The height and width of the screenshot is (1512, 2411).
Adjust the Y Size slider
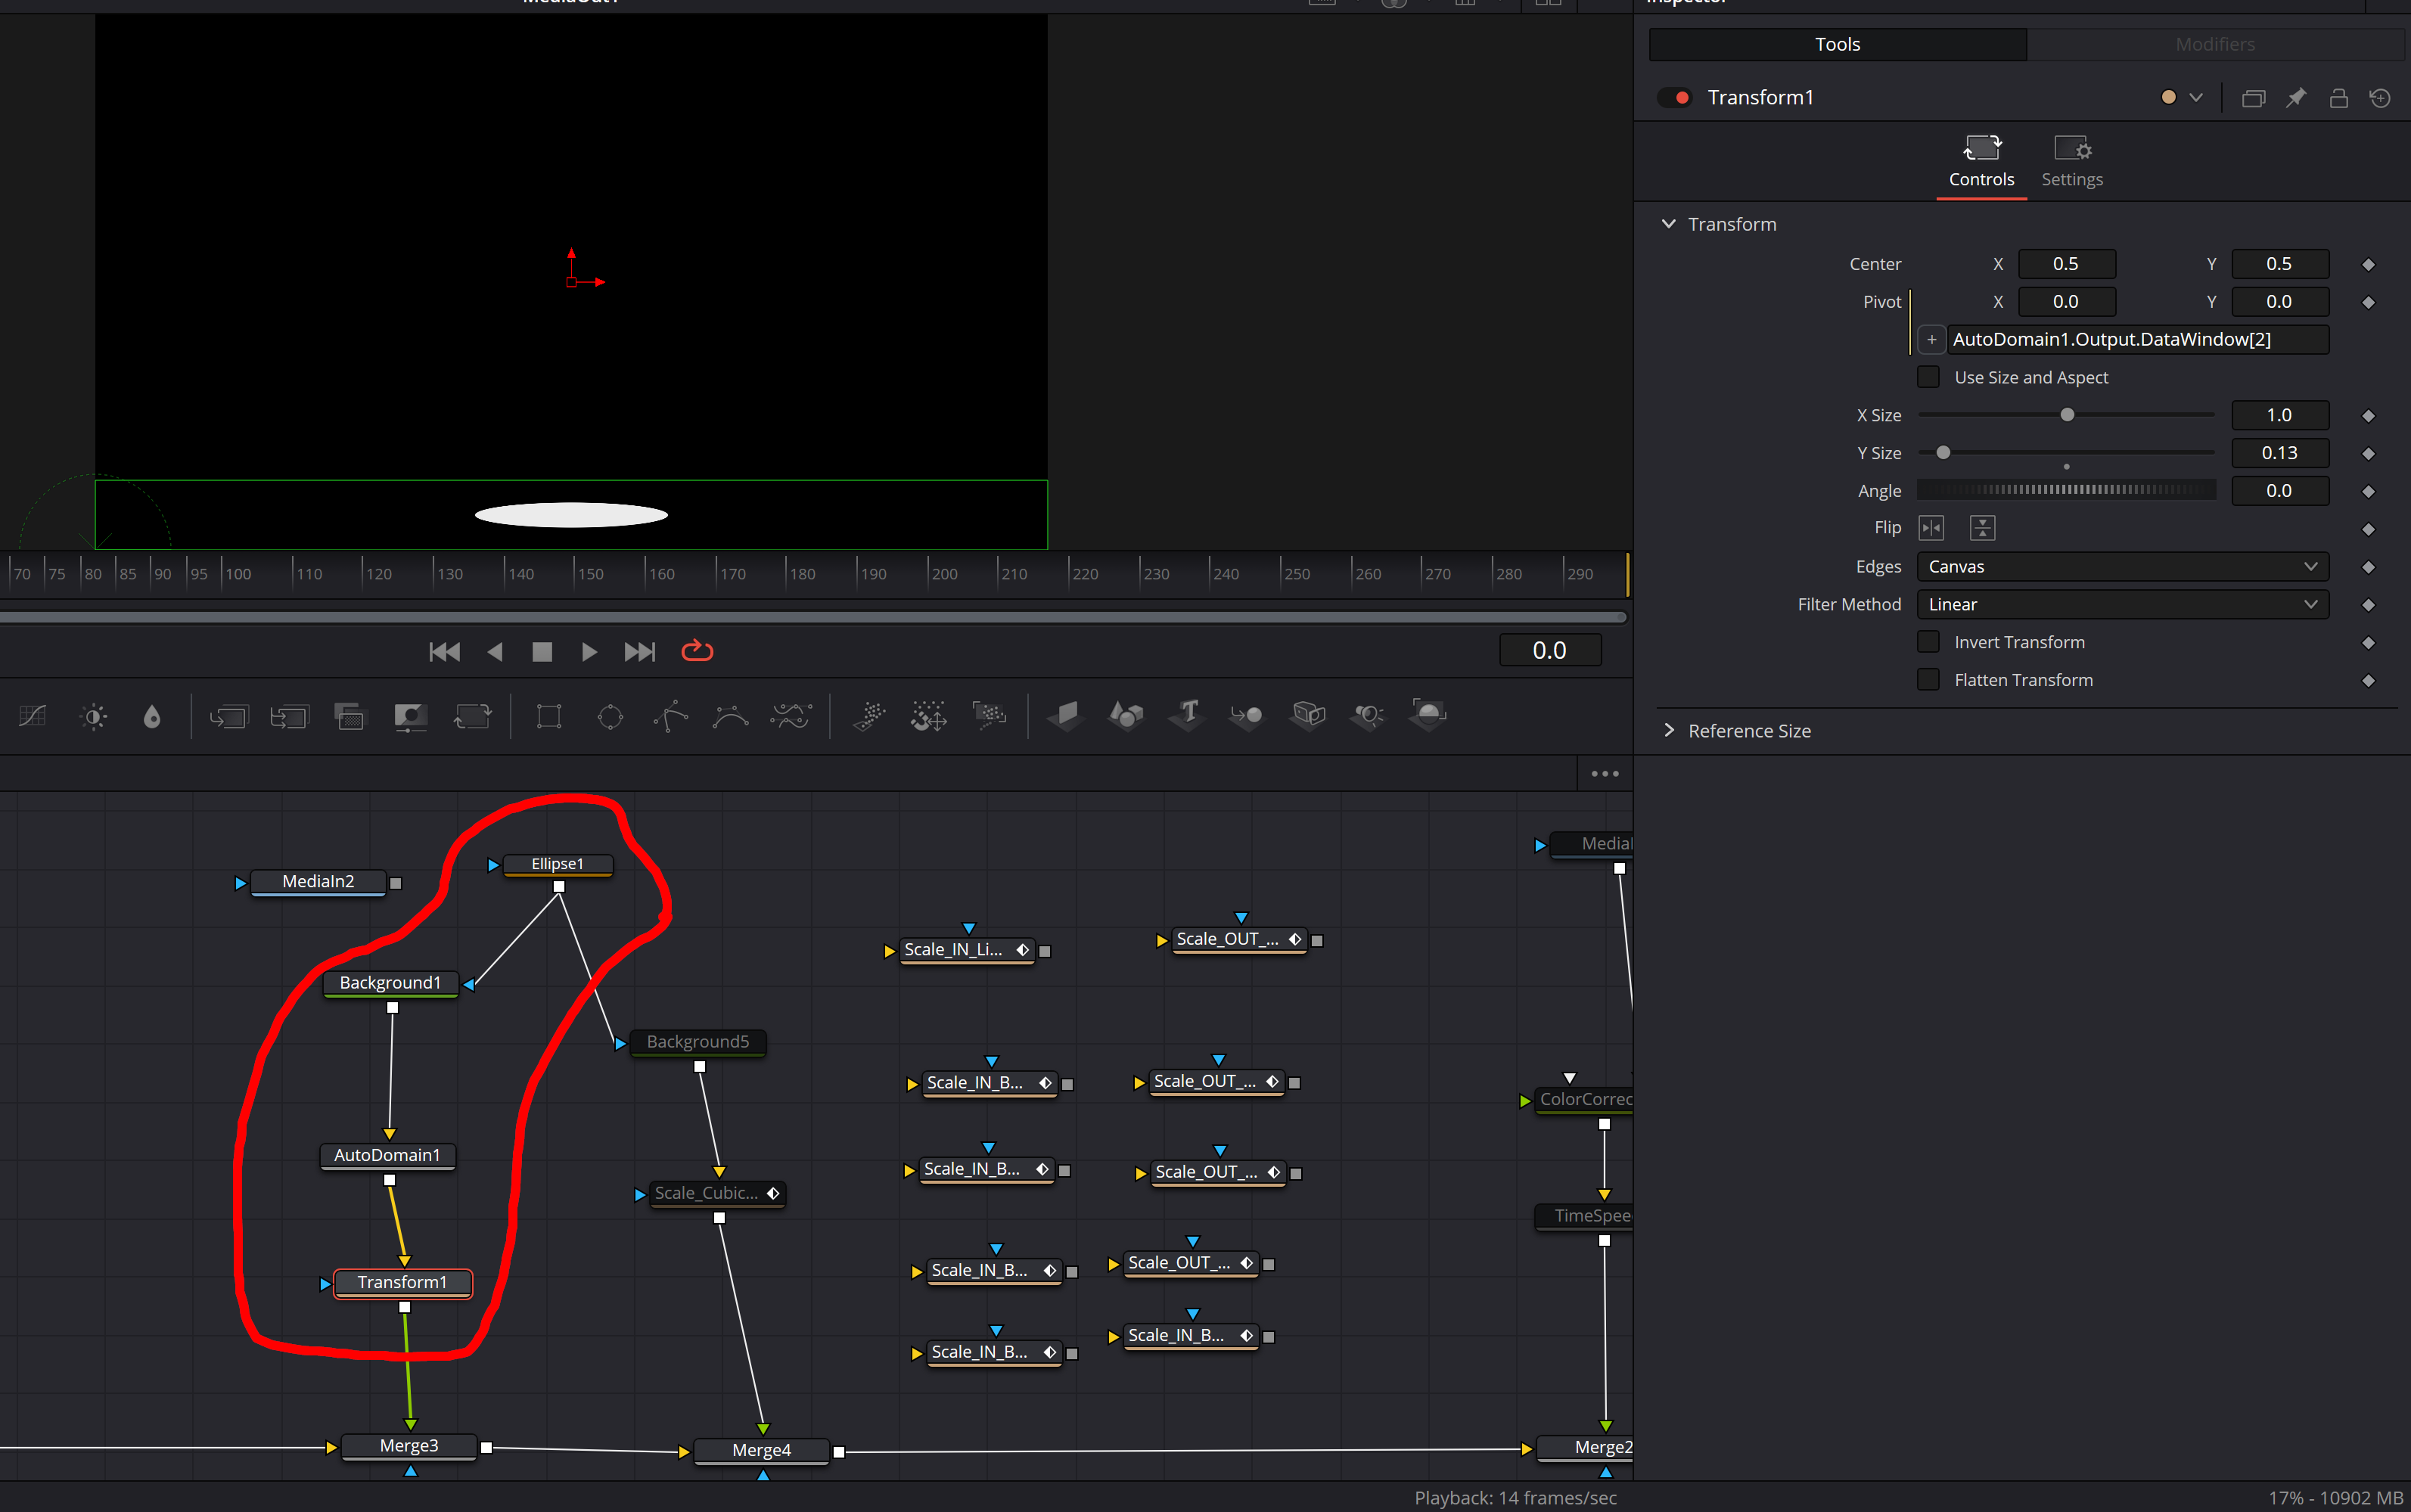(1943, 453)
